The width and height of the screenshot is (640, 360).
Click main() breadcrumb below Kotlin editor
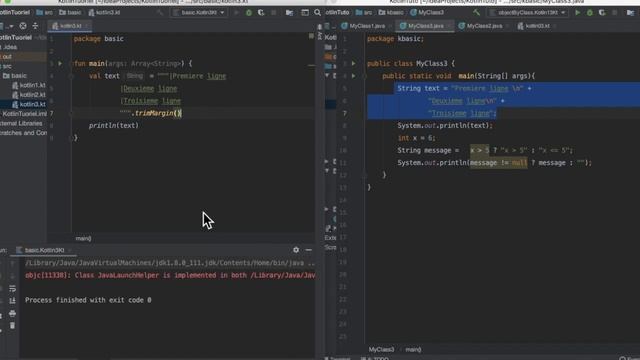pyautogui.click(x=83, y=238)
